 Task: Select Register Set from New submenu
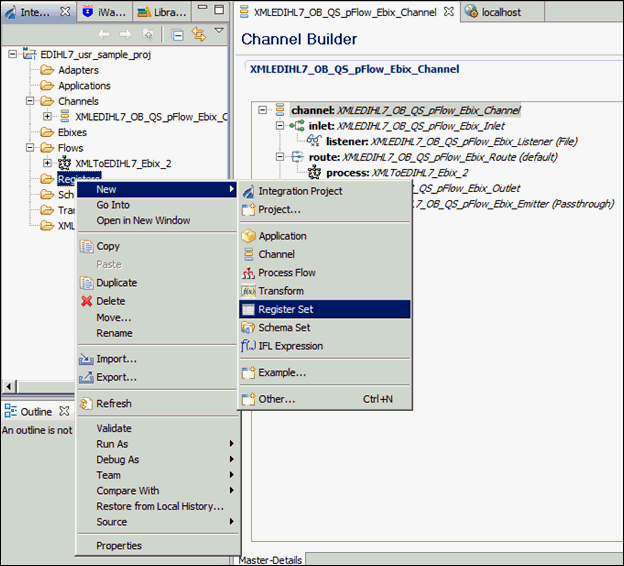pyautogui.click(x=285, y=309)
